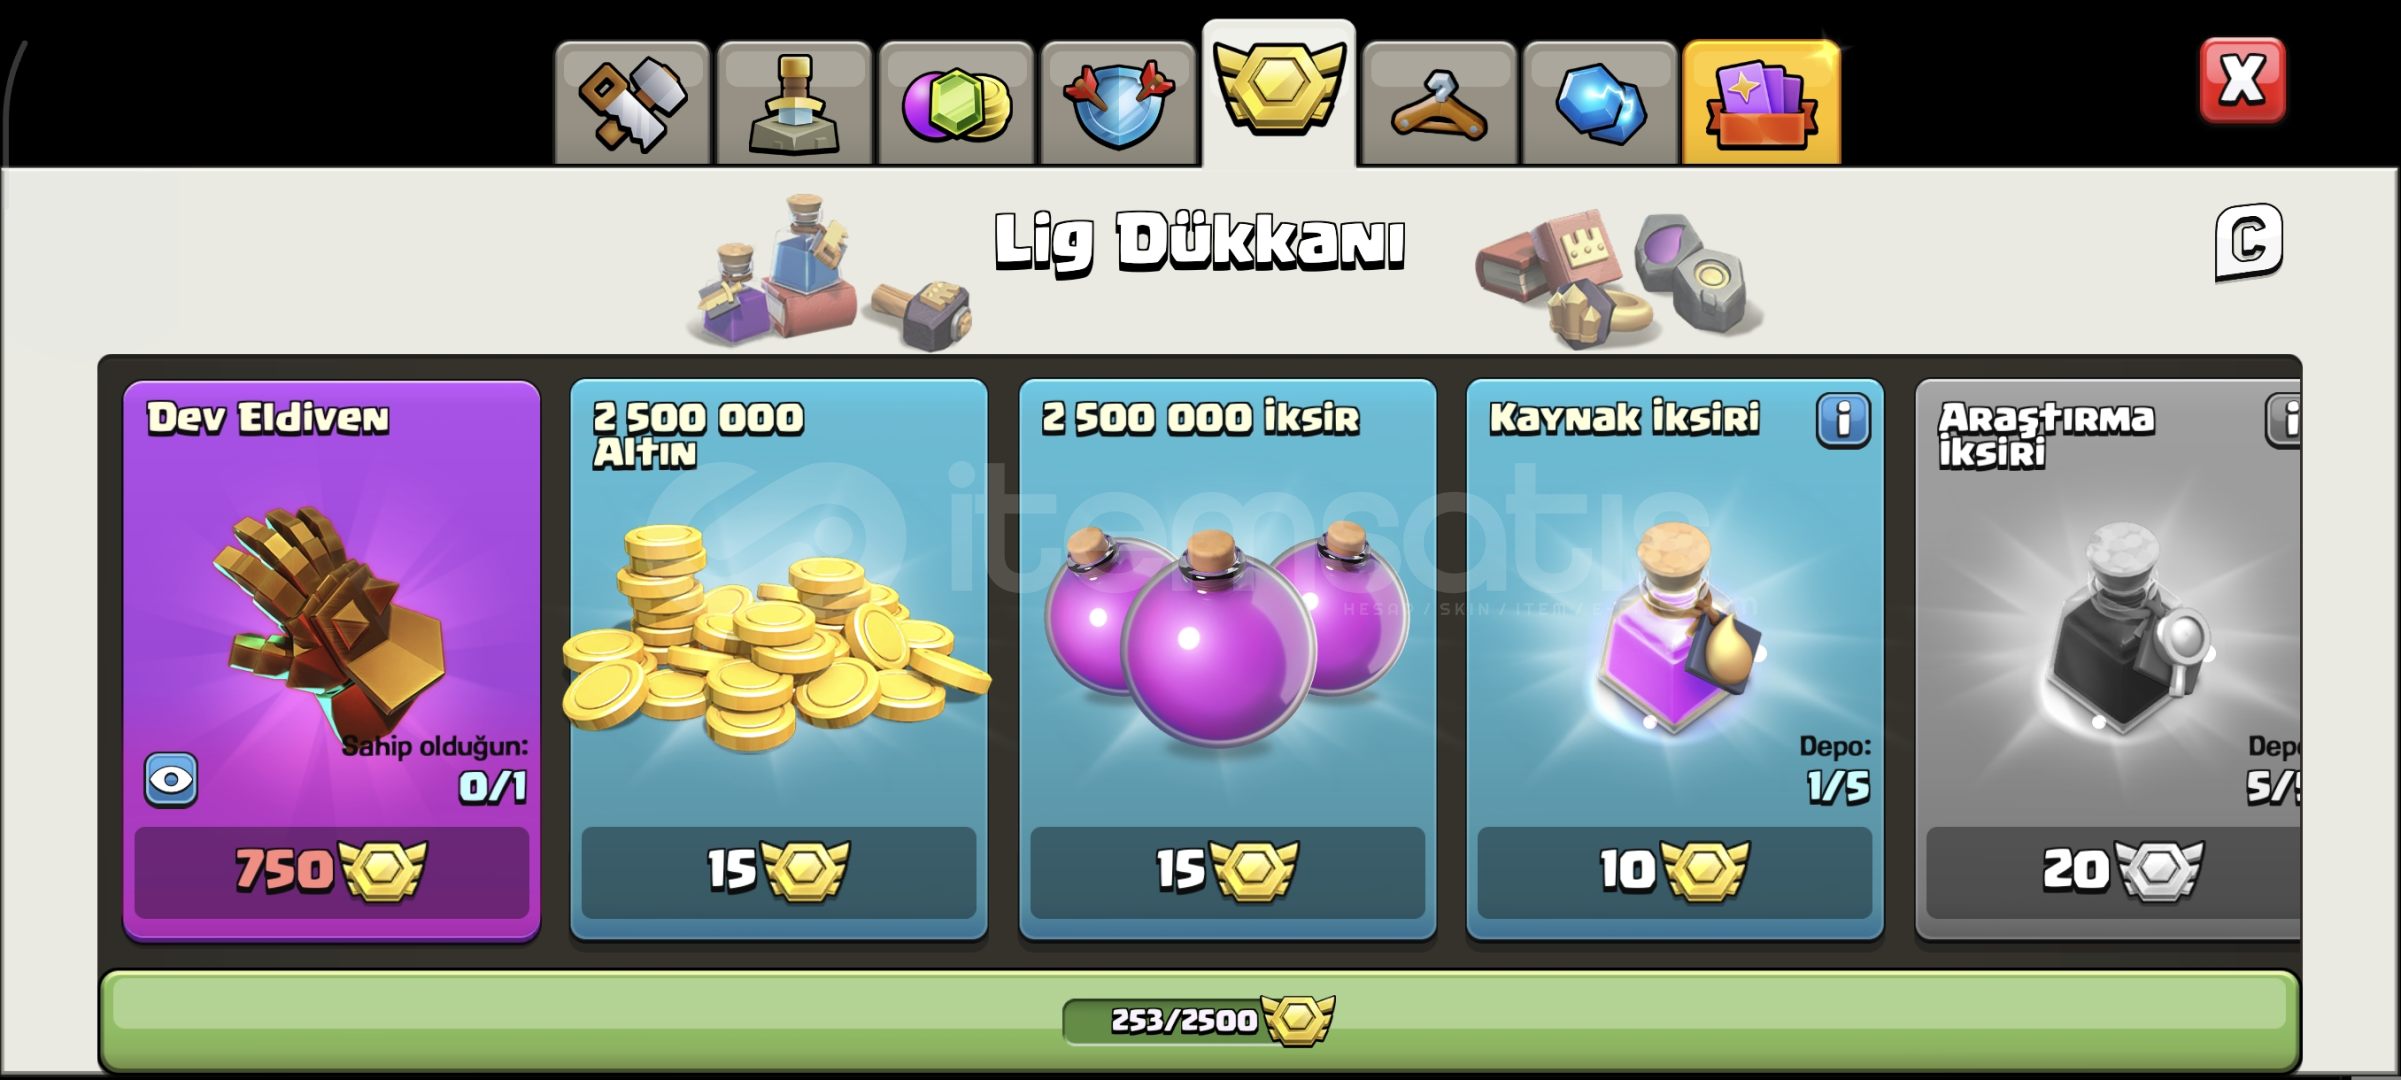Open the sword pedestal shop tab
Screen dimensions: 2401x1080
pos(794,103)
